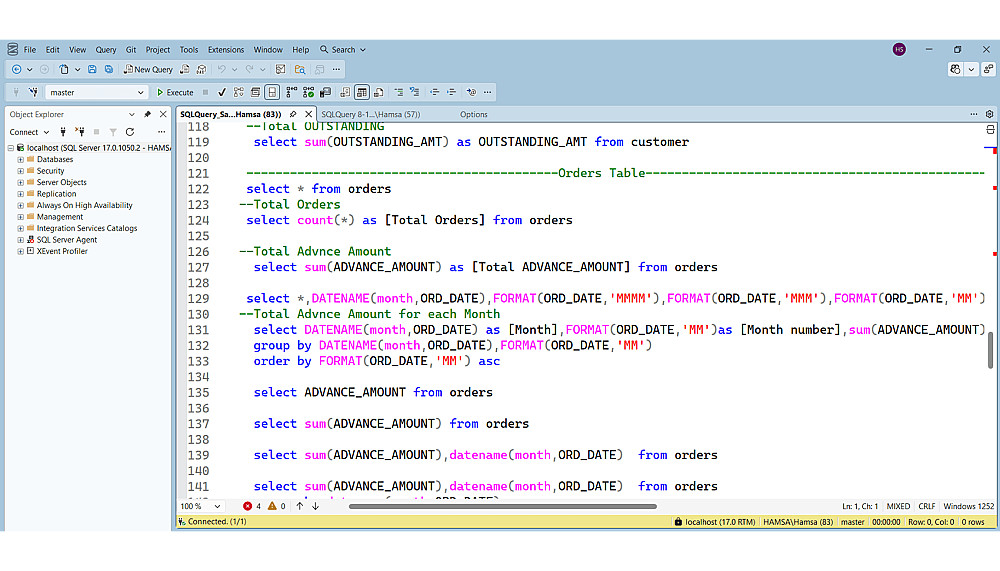The height and width of the screenshot is (571, 1000).
Task: Expand the Management folder
Action: 20,217
